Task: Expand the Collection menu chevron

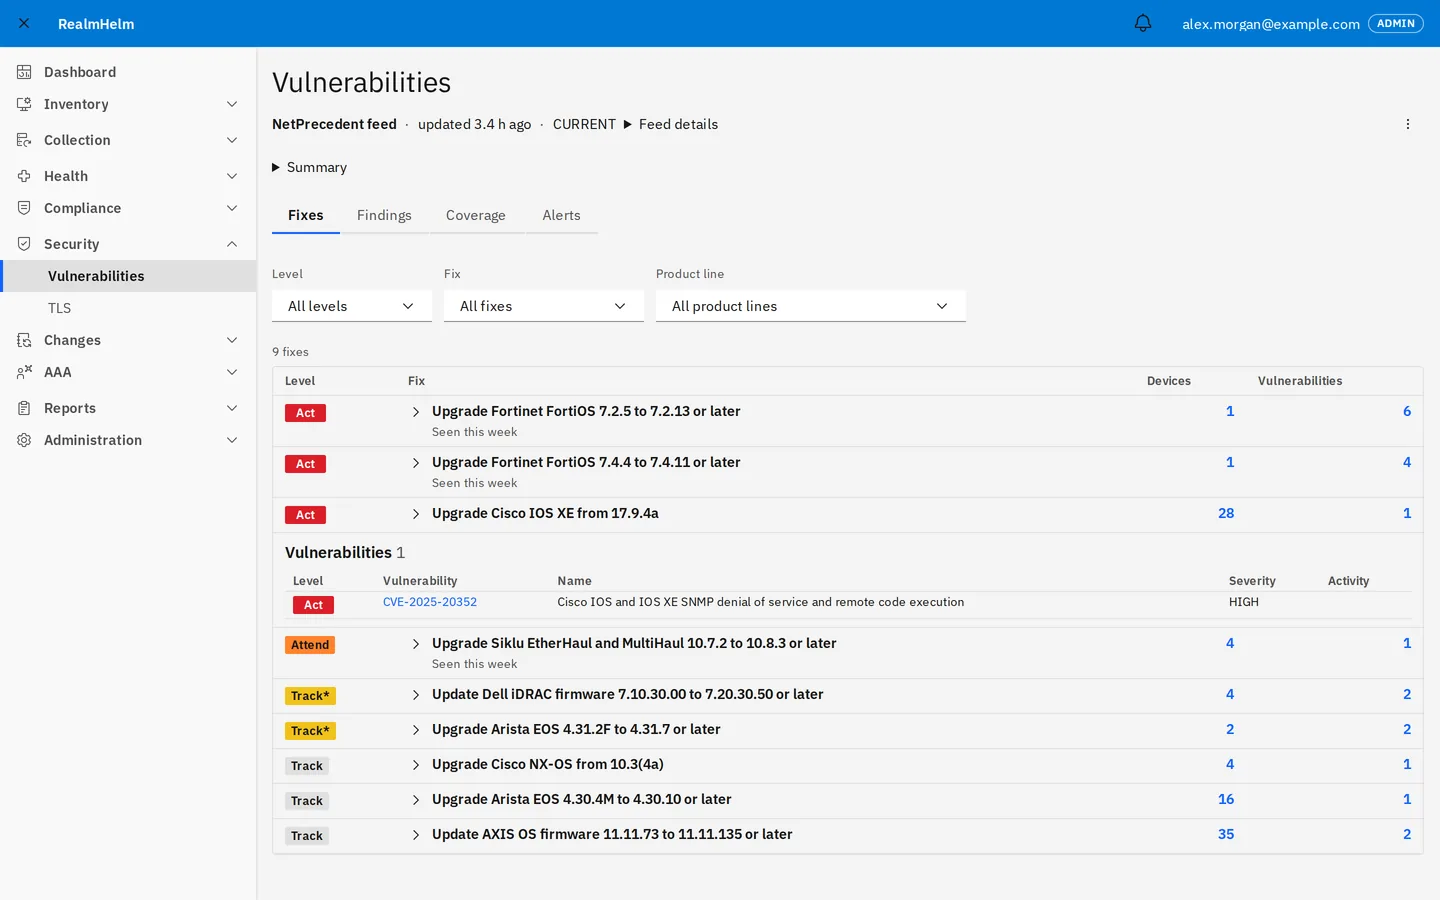Action: click(x=232, y=140)
